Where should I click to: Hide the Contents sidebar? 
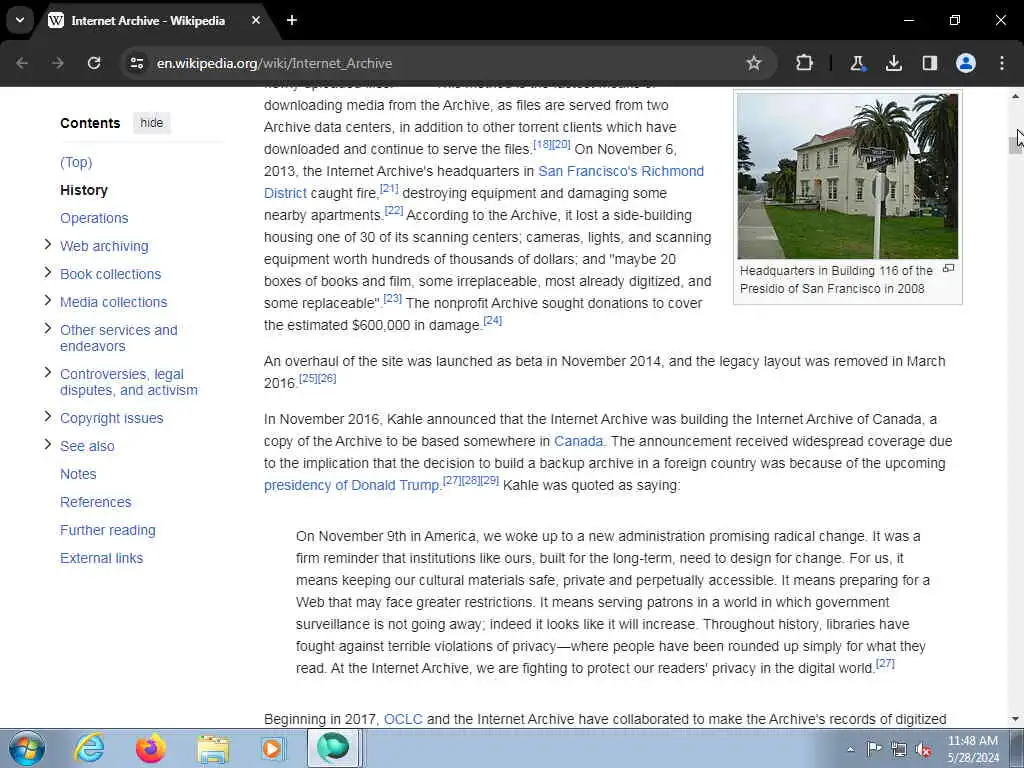click(152, 123)
